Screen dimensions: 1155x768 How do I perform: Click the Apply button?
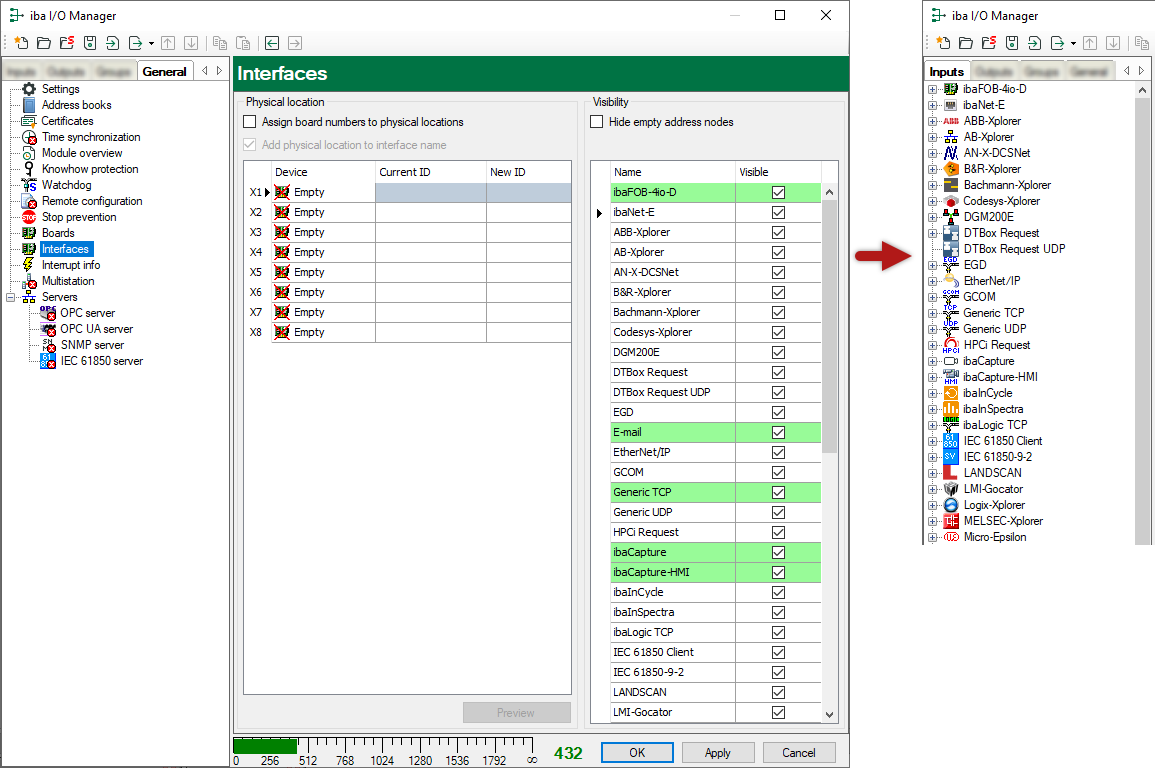click(x=717, y=753)
